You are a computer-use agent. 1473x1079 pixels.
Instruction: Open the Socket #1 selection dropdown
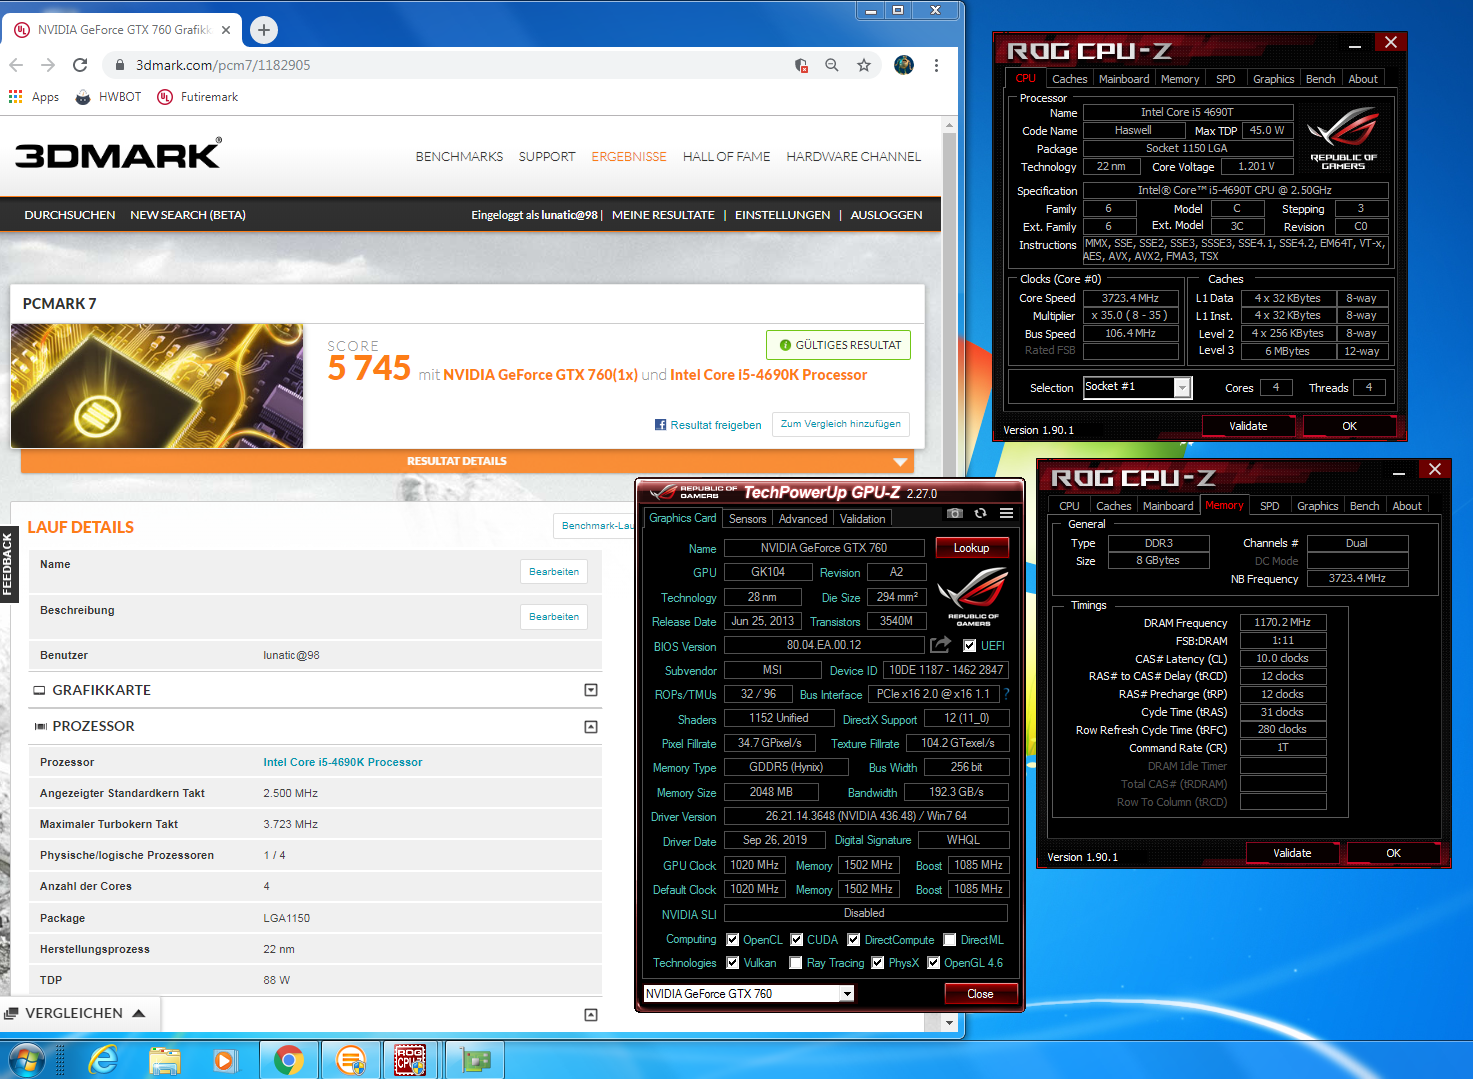point(1183,387)
